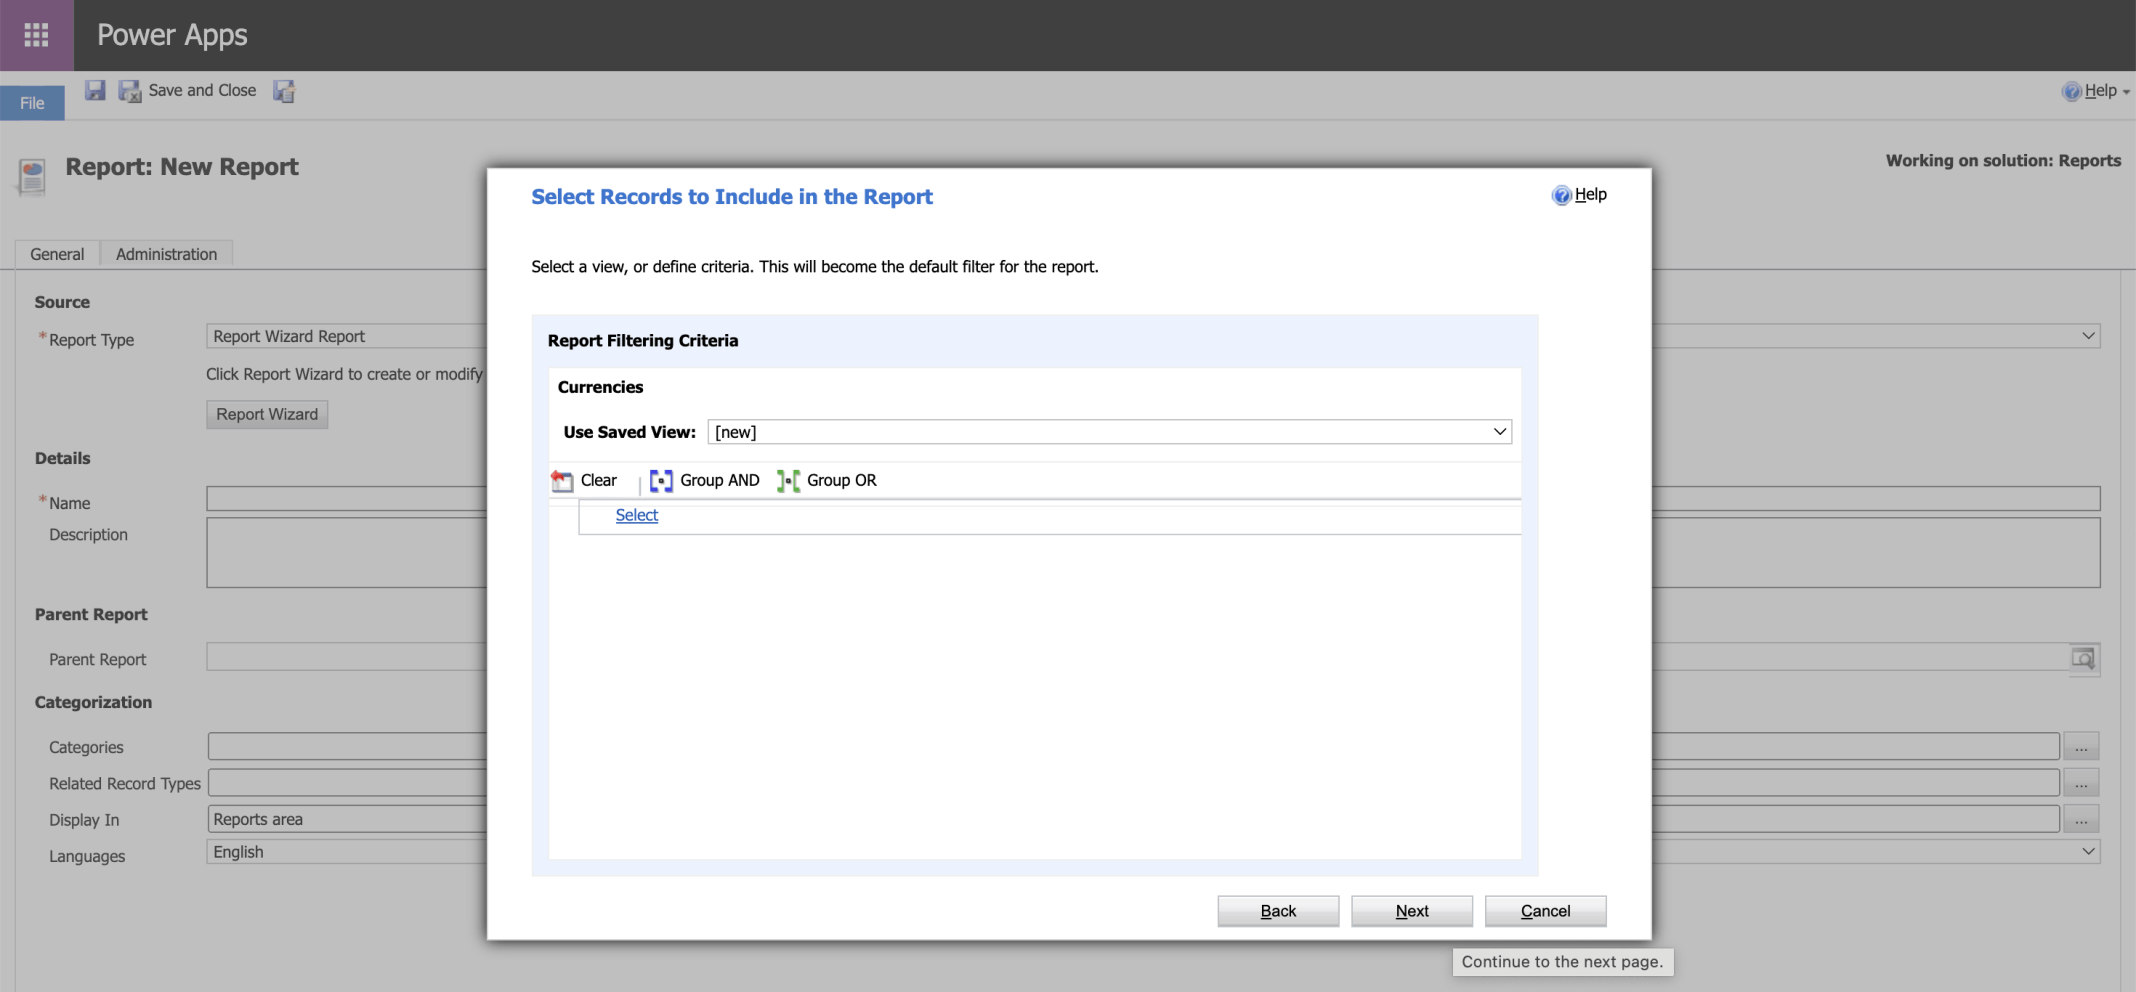This screenshot has height=992, width=2136.
Task: Cancel the report wizard dialog
Action: 1545,911
